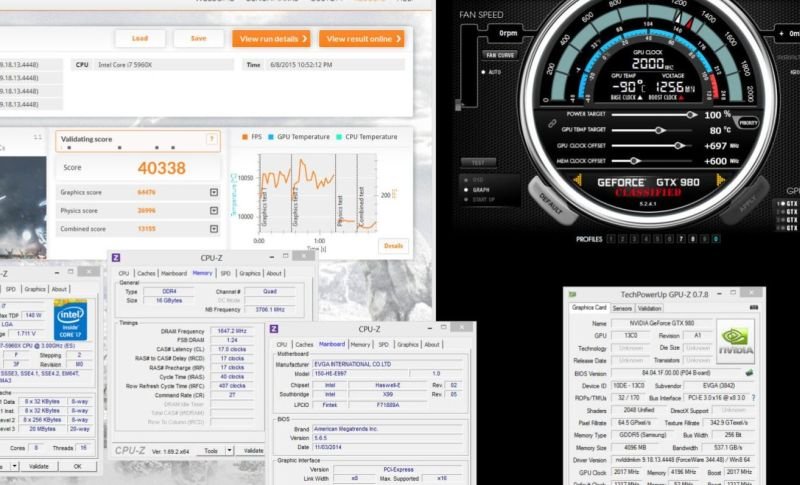Click the Details button under the chart
This screenshot has height=485, width=800.
[x=393, y=246]
